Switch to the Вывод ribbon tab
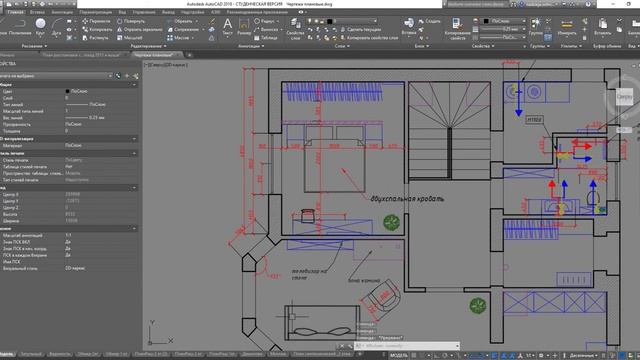Image resolution: width=640 pixels, height=360 pixels. [x=168, y=12]
